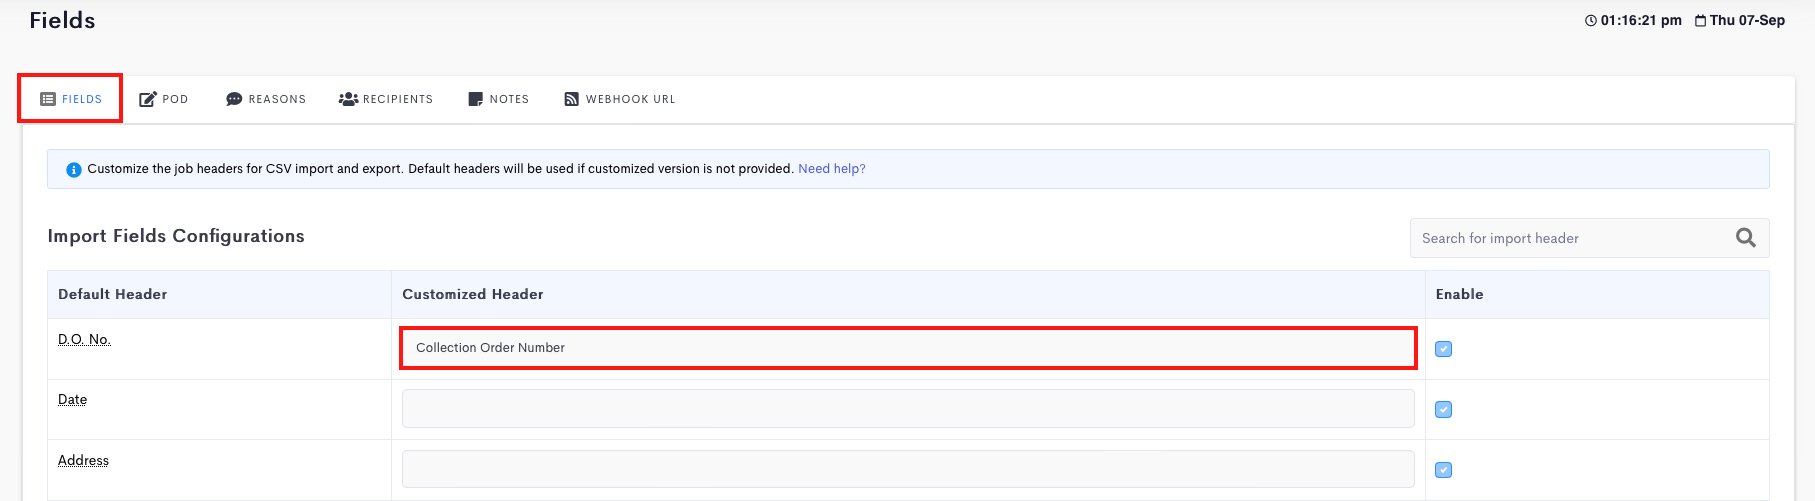Screen dimensions: 1815x501
Task: Click the POD edit pencil icon
Action: pos(148,99)
